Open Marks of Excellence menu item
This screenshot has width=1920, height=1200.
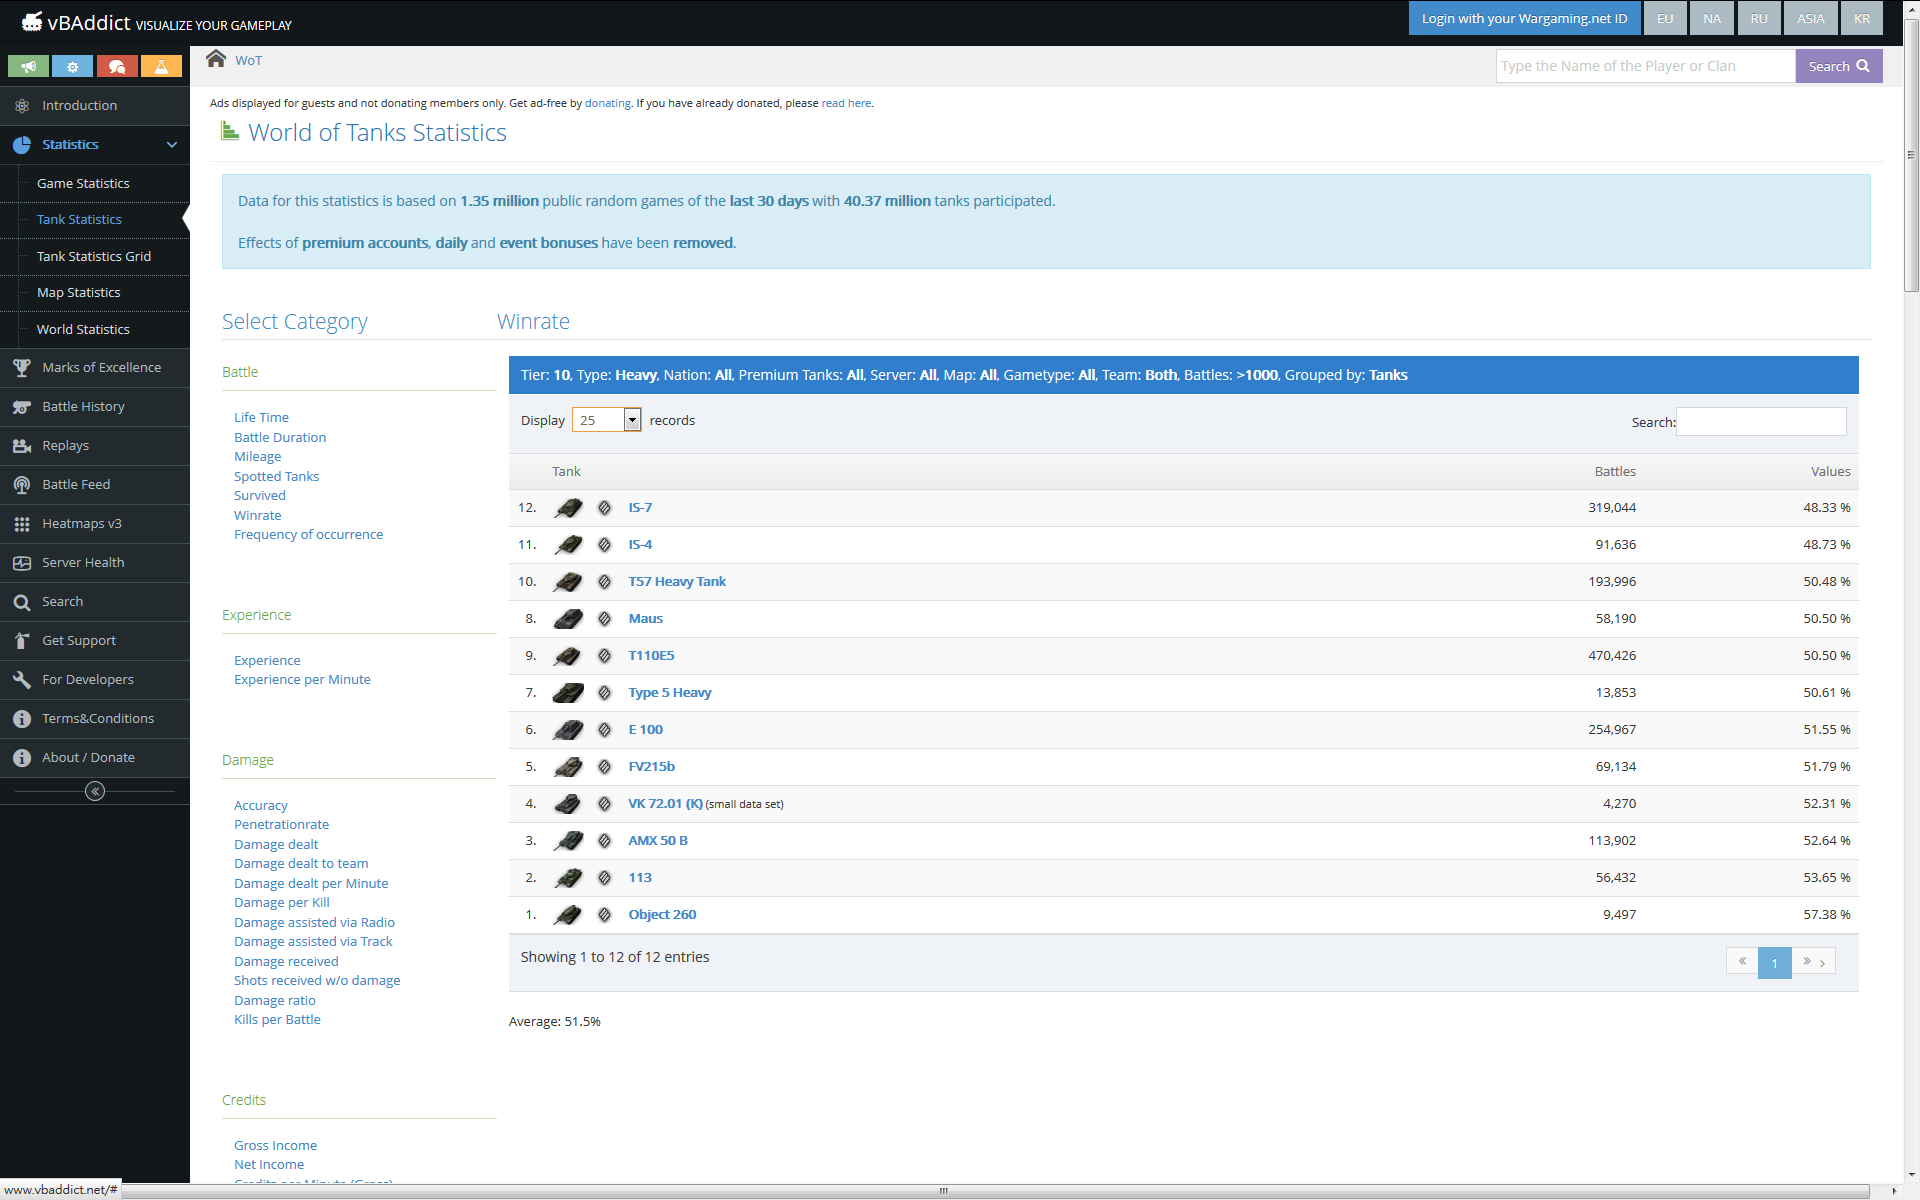101,367
